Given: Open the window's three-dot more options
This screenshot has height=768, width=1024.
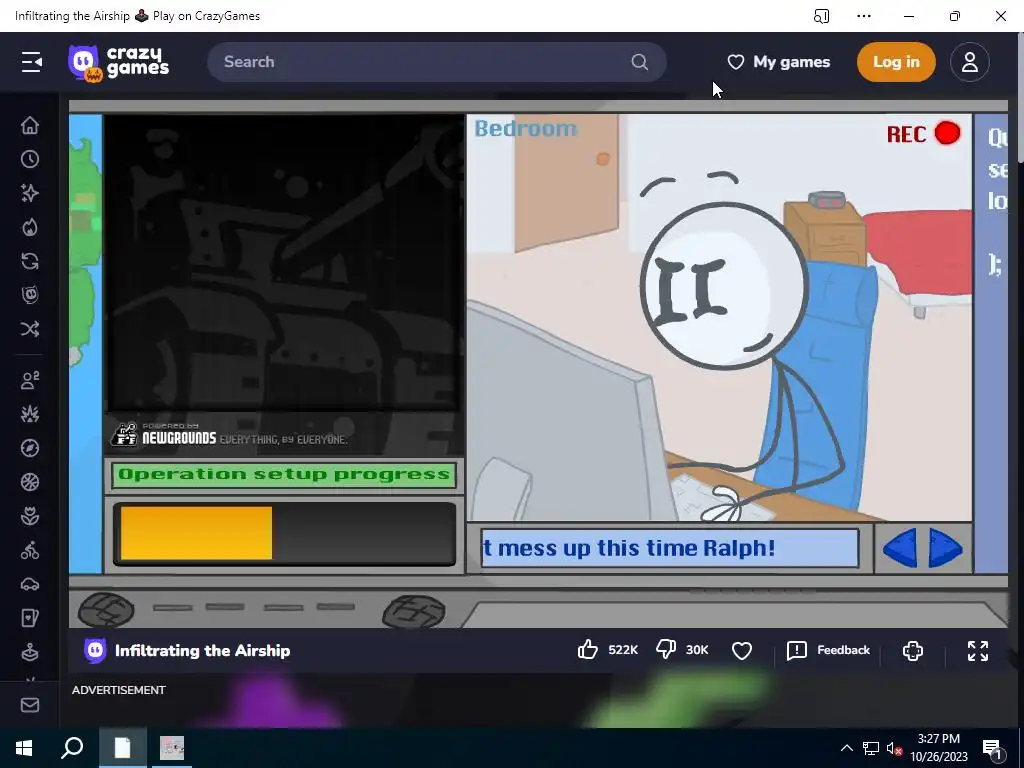Looking at the screenshot, I should coord(864,16).
